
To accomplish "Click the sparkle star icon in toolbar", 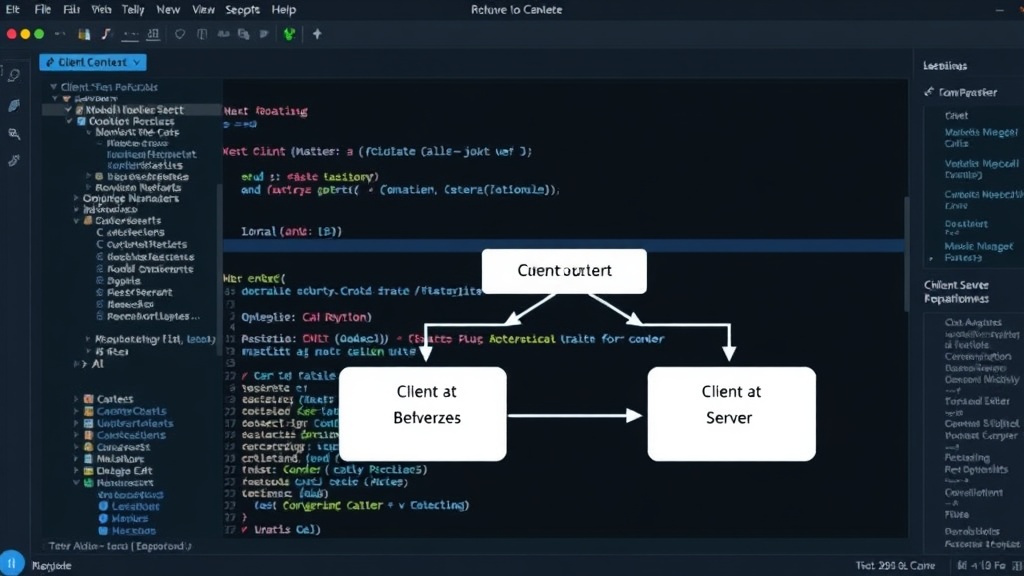I will 317,34.
